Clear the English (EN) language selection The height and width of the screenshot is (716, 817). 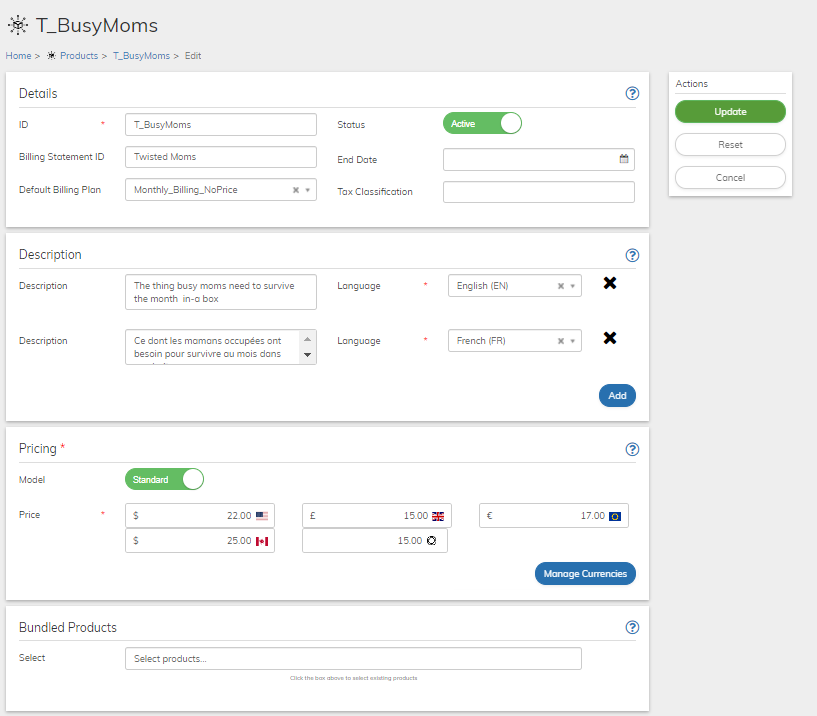tap(561, 286)
